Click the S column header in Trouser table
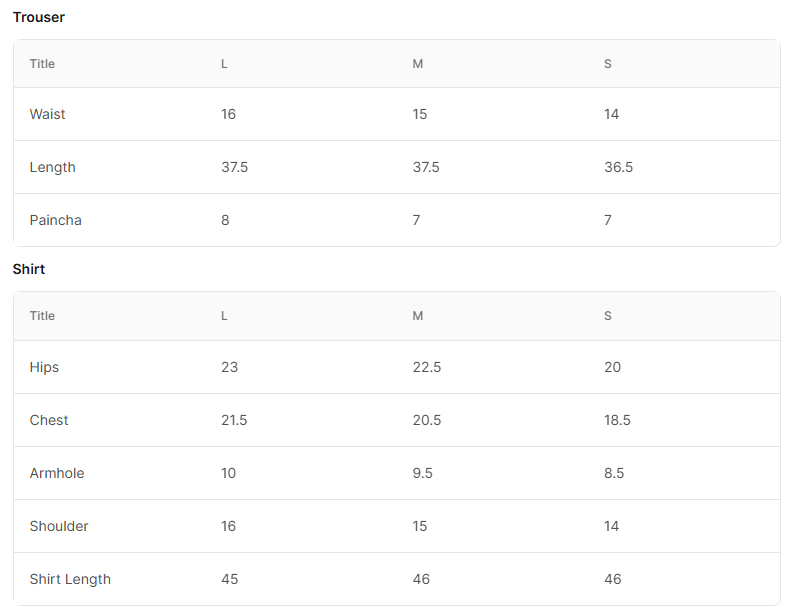Screen dimensions: 792x615 coord(608,64)
